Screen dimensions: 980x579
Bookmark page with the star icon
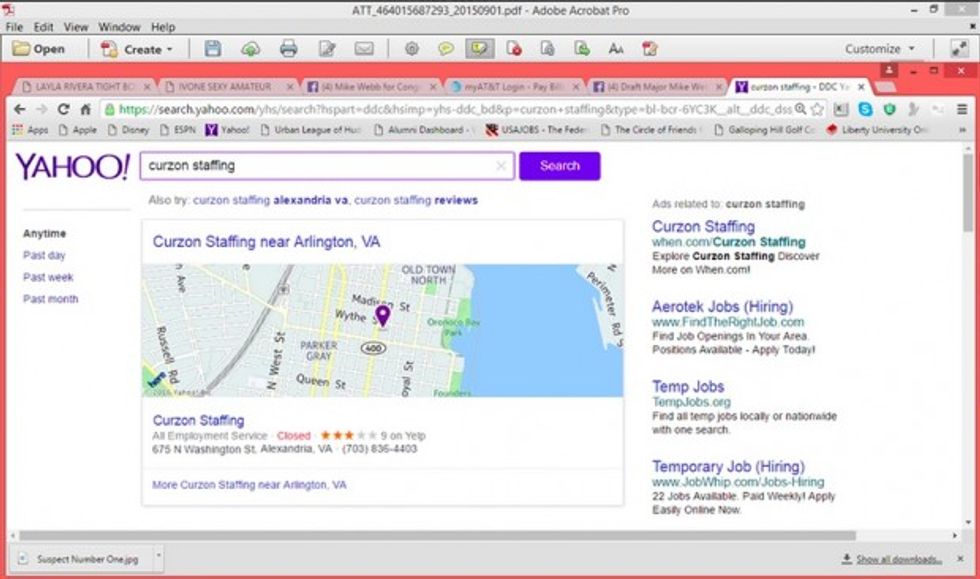[817, 109]
